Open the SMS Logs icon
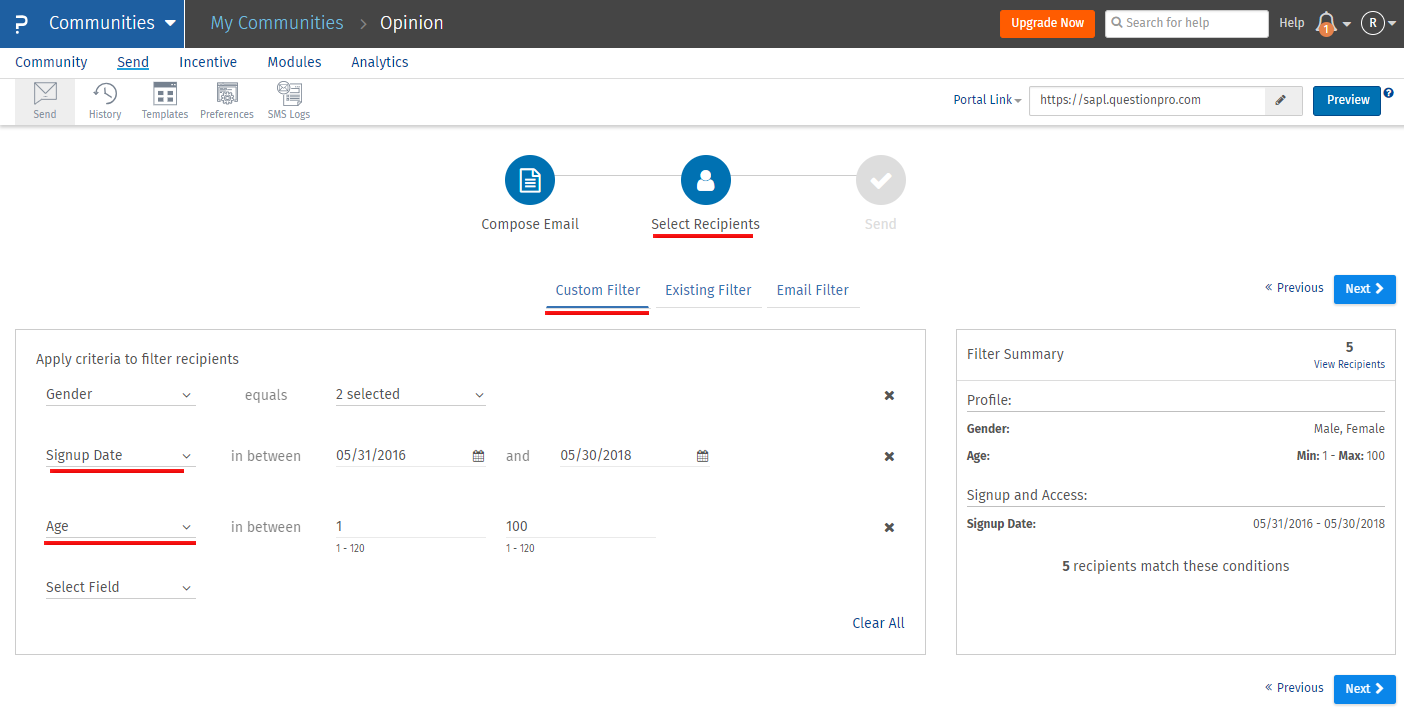 pyautogui.click(x=289, y=101)
